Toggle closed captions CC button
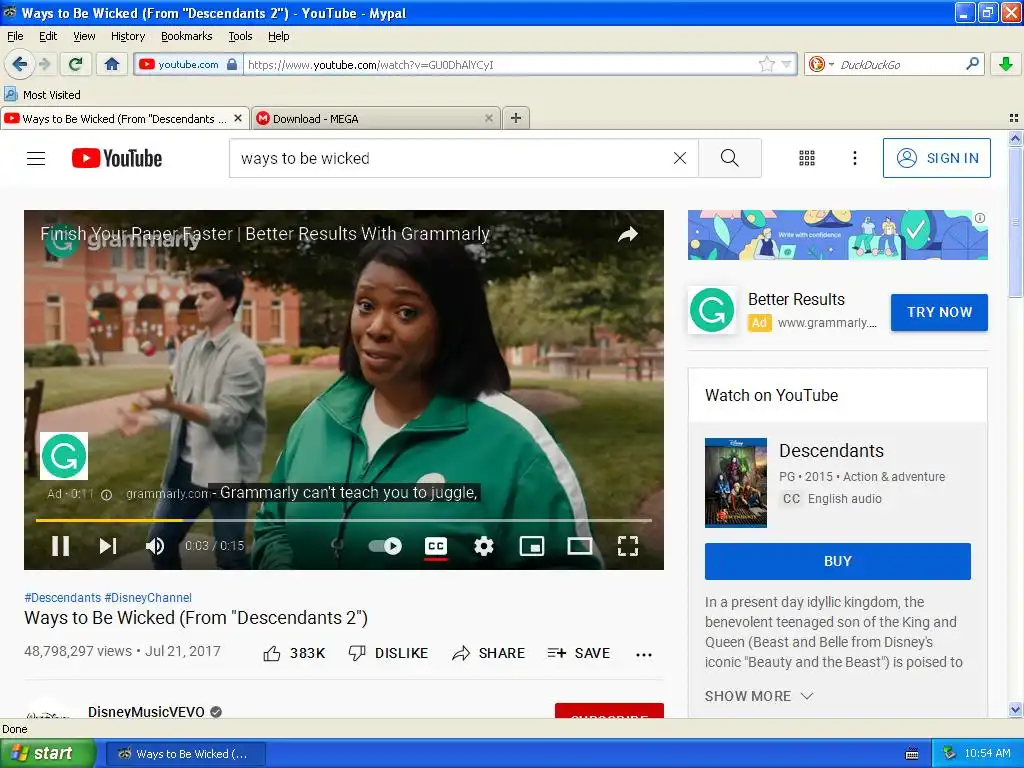This screenshot has width=1024, height=768. [436, 546]
